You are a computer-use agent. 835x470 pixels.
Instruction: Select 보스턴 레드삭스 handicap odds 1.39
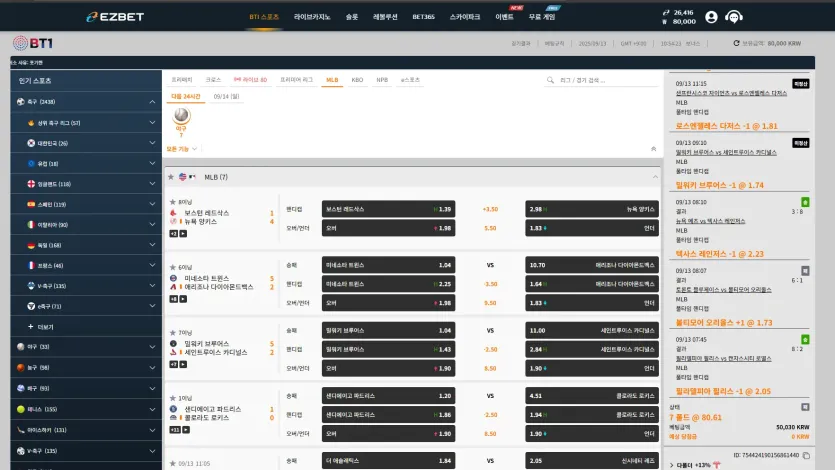388,209
